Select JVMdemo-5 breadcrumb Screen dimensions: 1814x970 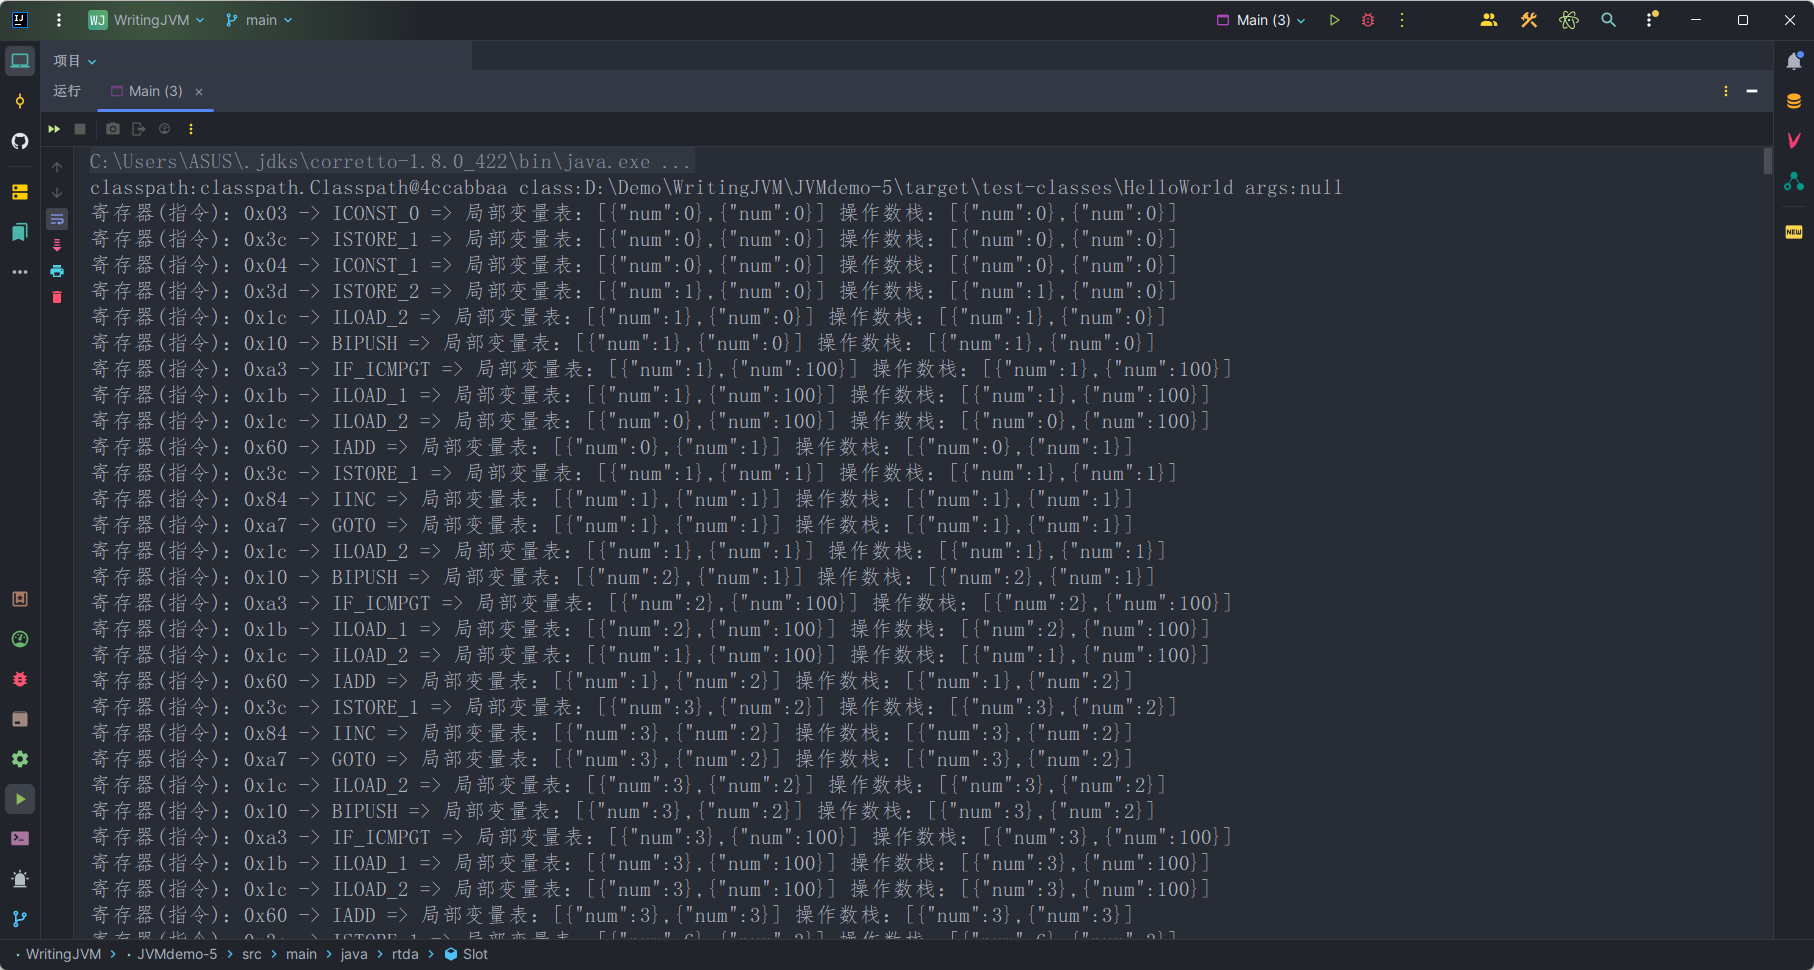pyautogui.click(x=177, y=954)
